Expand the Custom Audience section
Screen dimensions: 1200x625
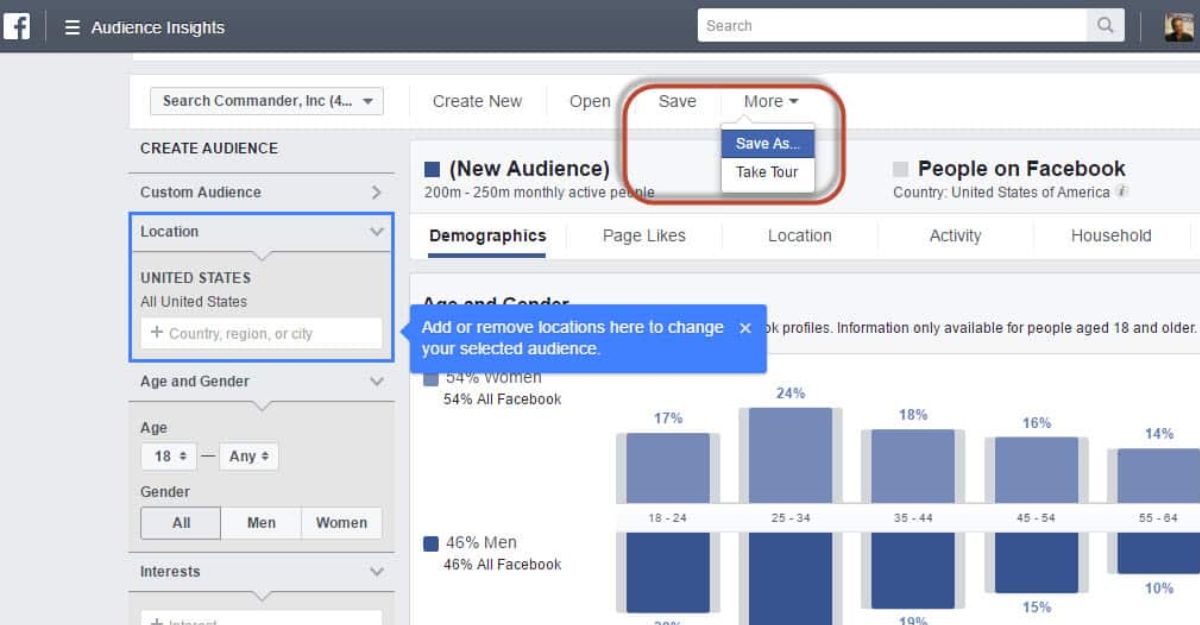point(262,192)
